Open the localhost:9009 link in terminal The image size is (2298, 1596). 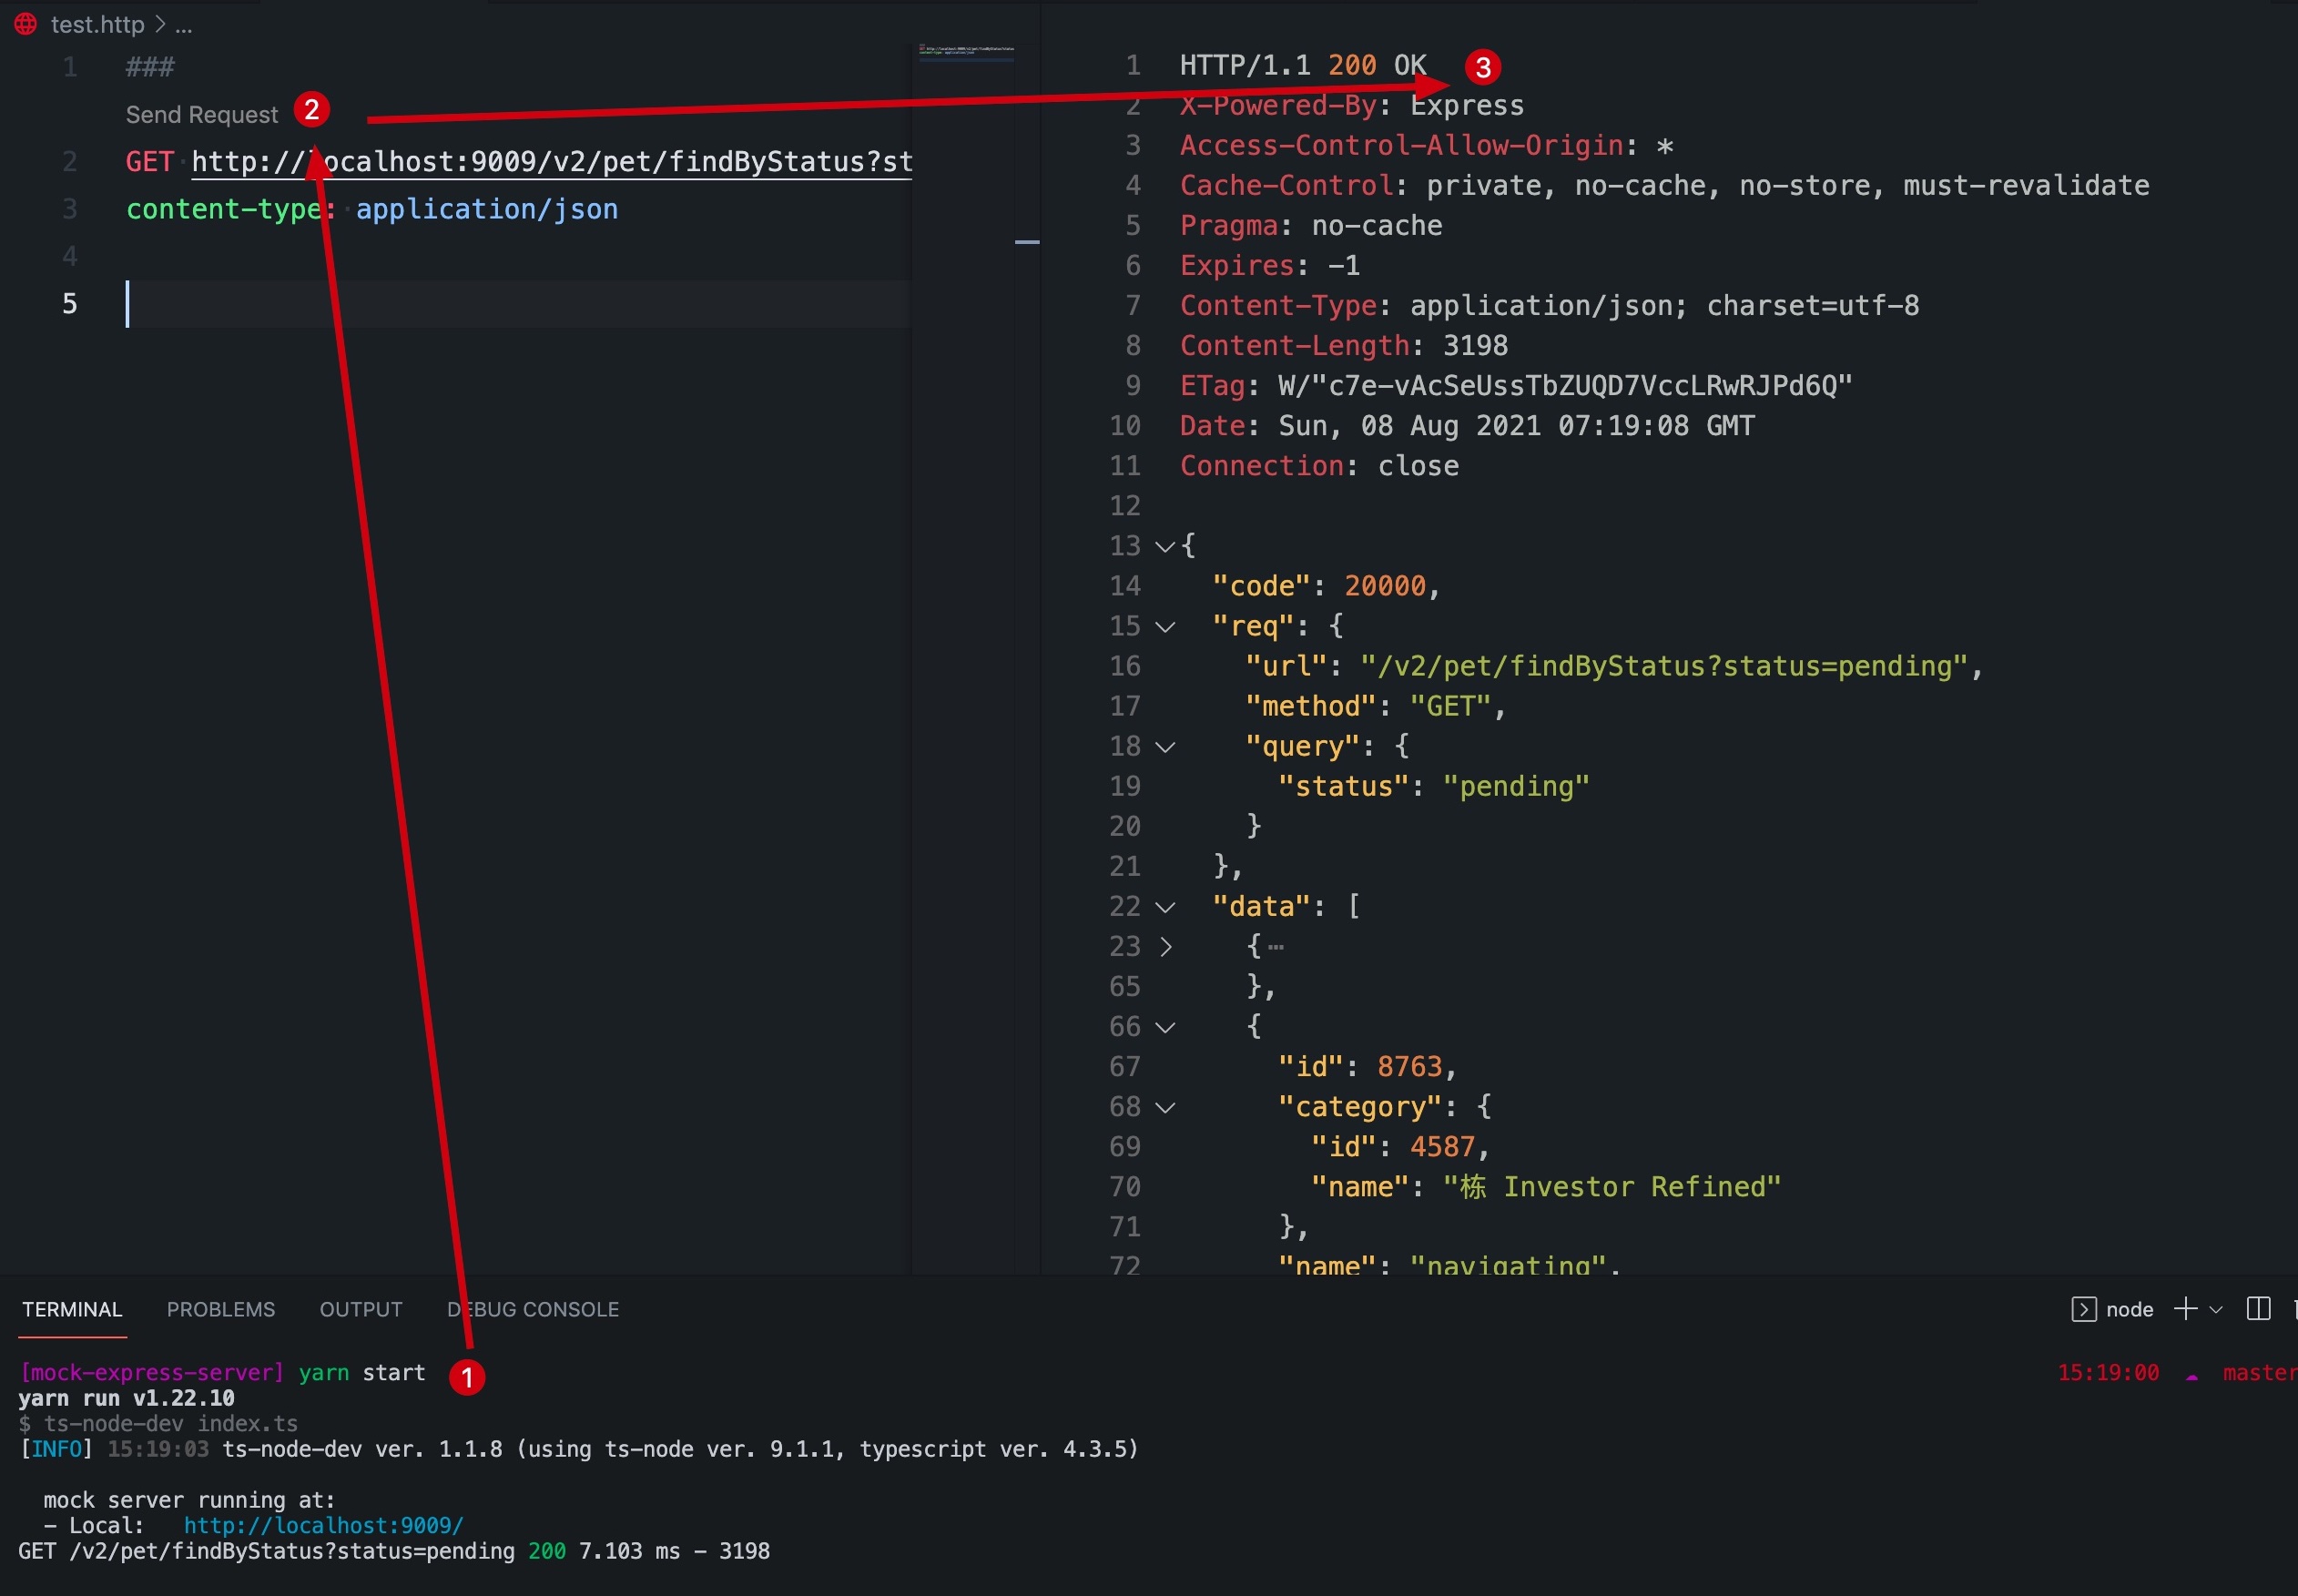click(323, 1525)
